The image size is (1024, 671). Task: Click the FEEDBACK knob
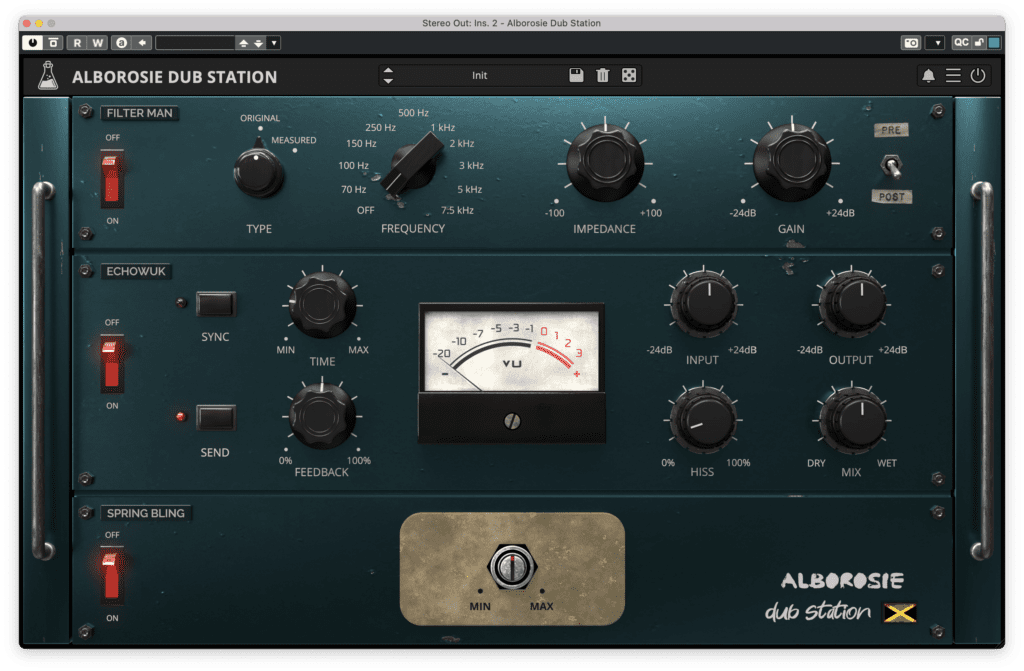point(322,416)
